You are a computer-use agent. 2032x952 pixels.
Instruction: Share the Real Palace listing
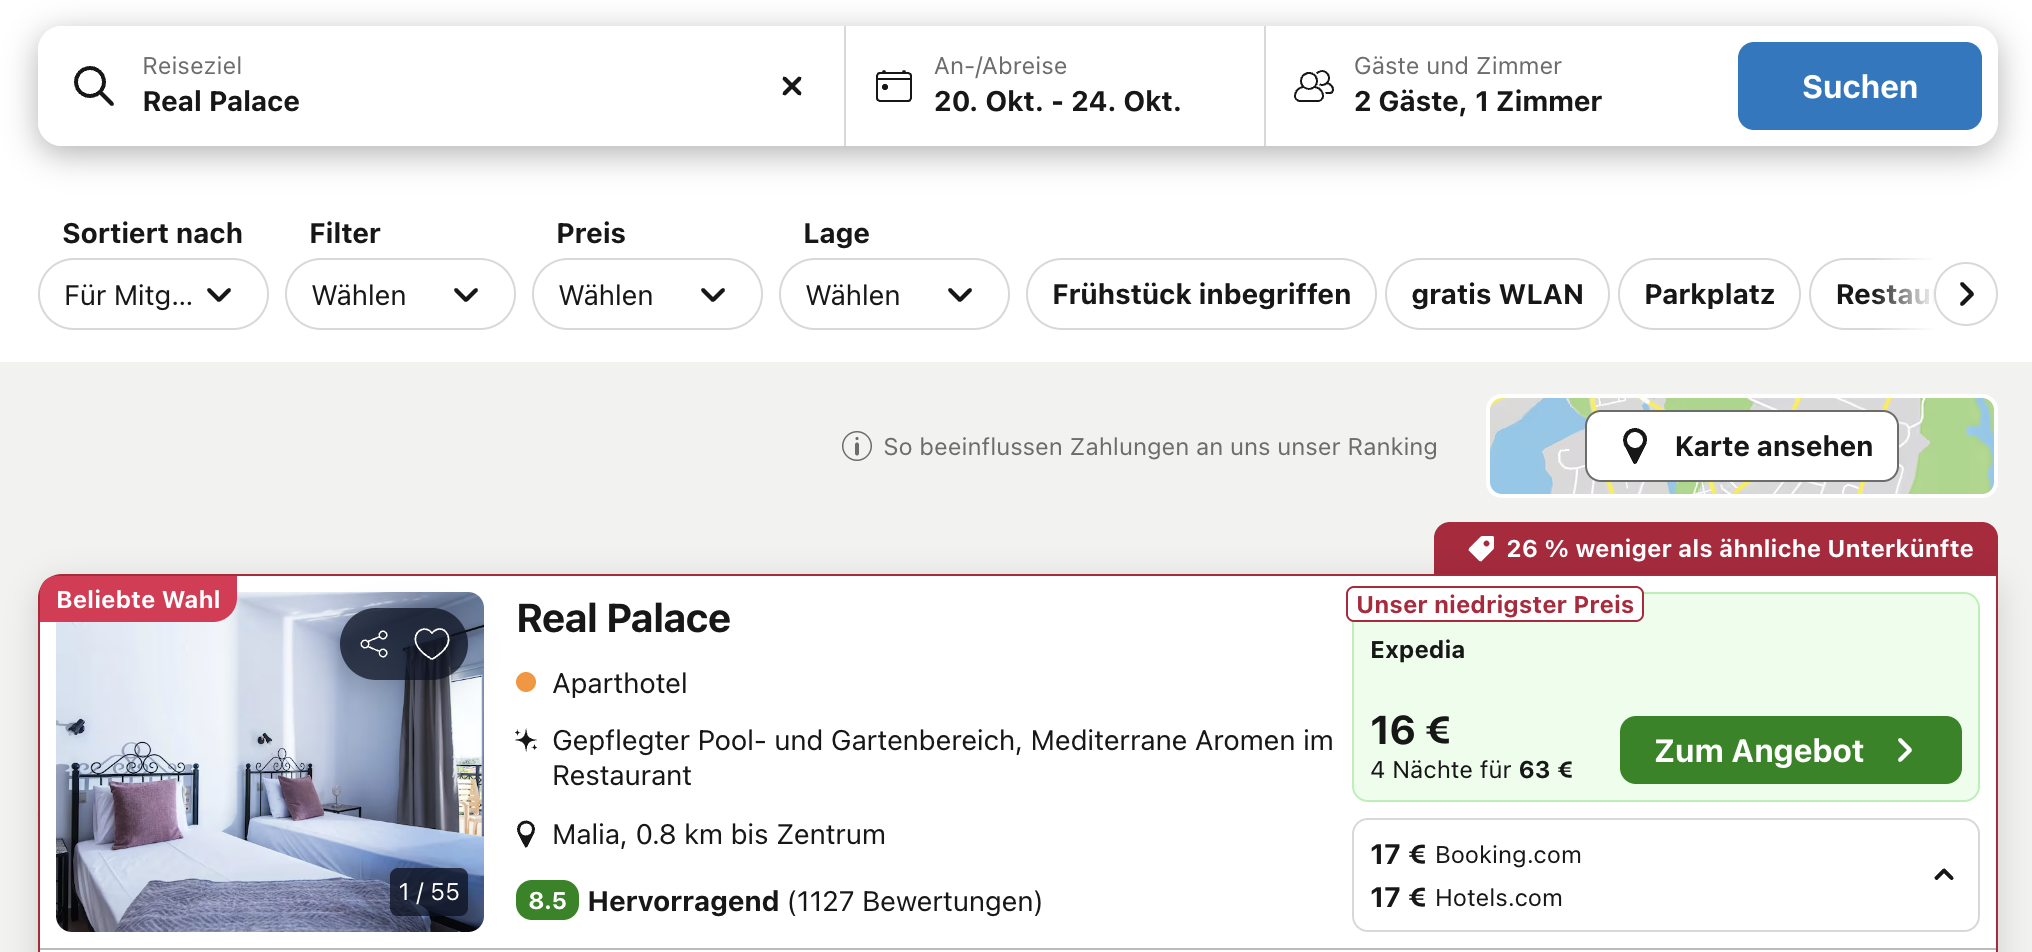[x=374, y=643]
